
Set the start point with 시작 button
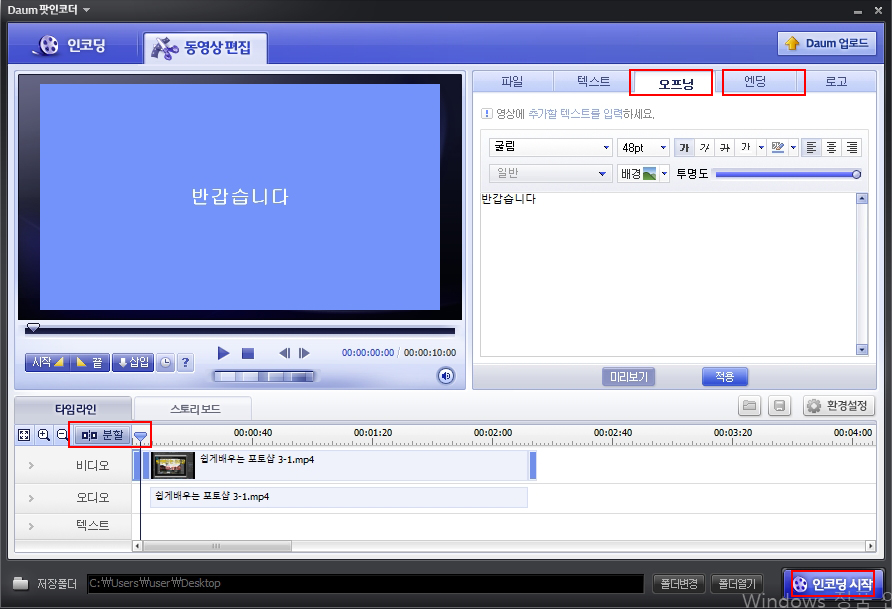point(47,362)
